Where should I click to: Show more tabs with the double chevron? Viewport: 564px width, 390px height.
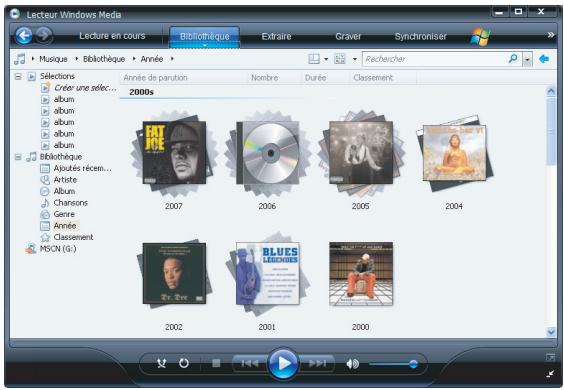coord(551,35)
